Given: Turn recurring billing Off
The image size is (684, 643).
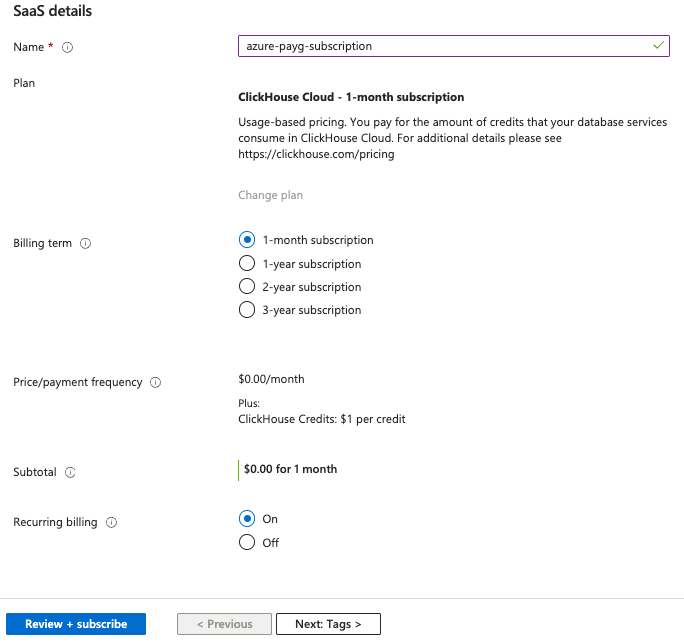Looking at the screenshot, I should (x=247, y=543).
